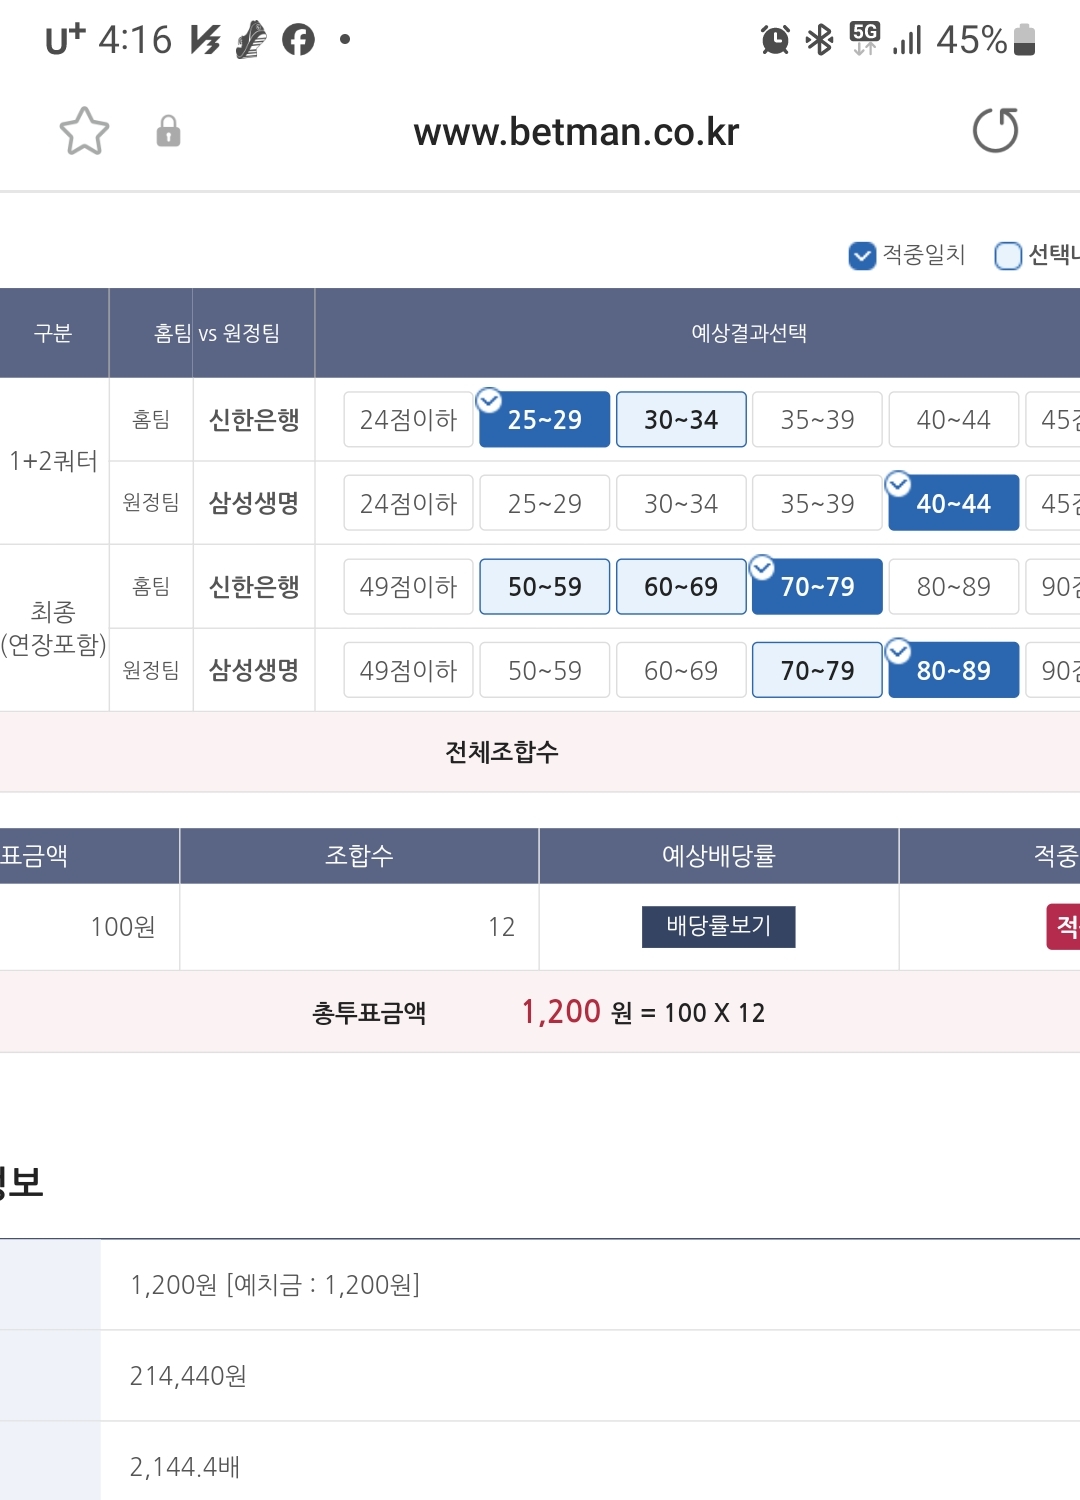Tap the site security lock icon
The image size is (1080, 1500).
pyautogui.click(x=168, y=131)
